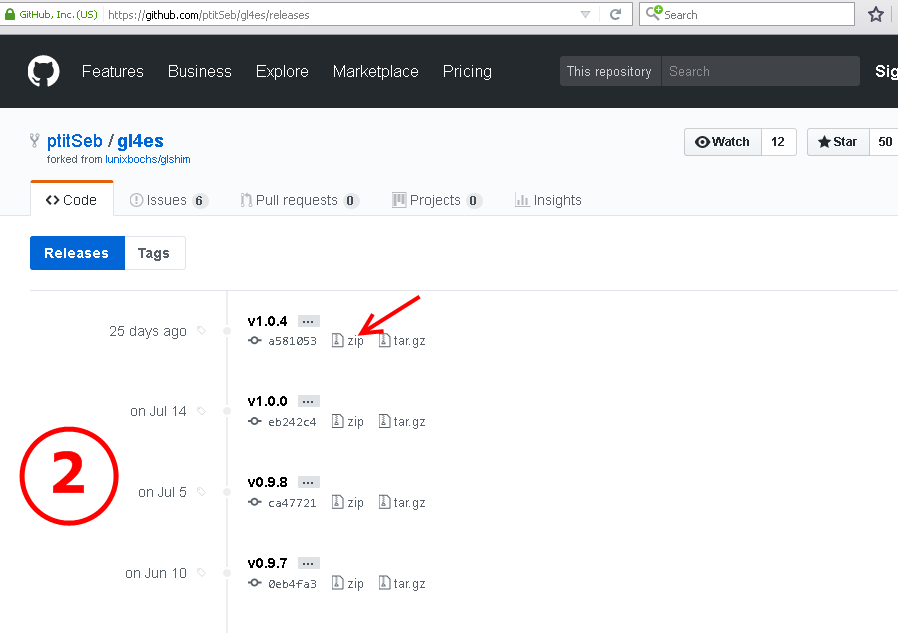This screenshot has height=633, width=898.
Task: Bookmark page with the star icon
Action: (876, 14)
